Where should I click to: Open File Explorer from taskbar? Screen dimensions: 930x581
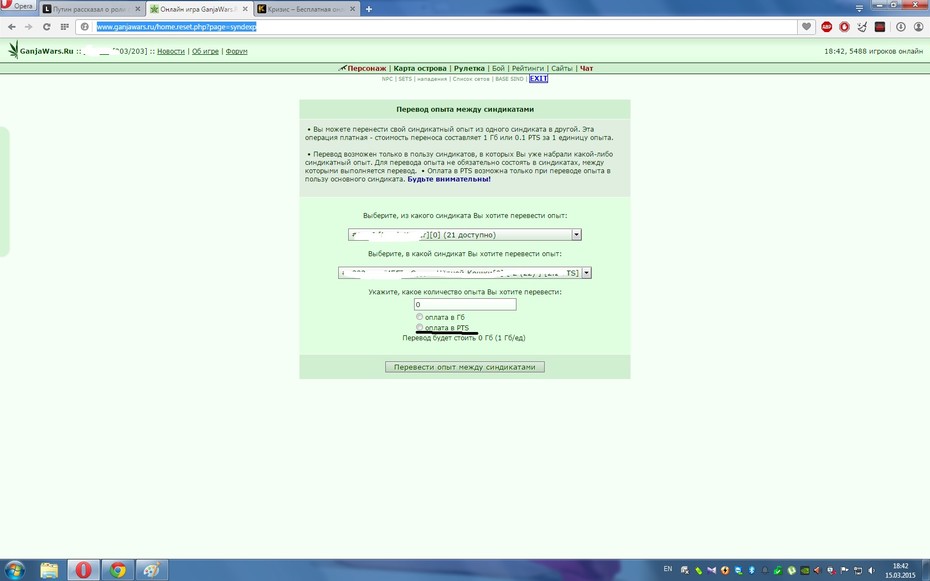[49, 570]
